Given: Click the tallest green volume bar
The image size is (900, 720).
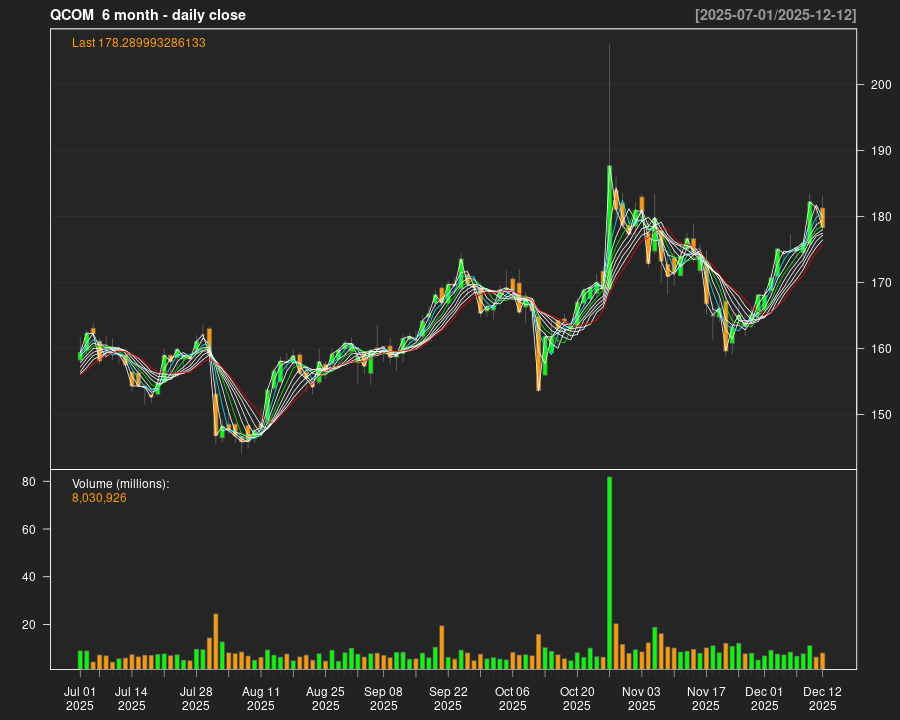Looking at the screenshot, I should coord(609,572).
